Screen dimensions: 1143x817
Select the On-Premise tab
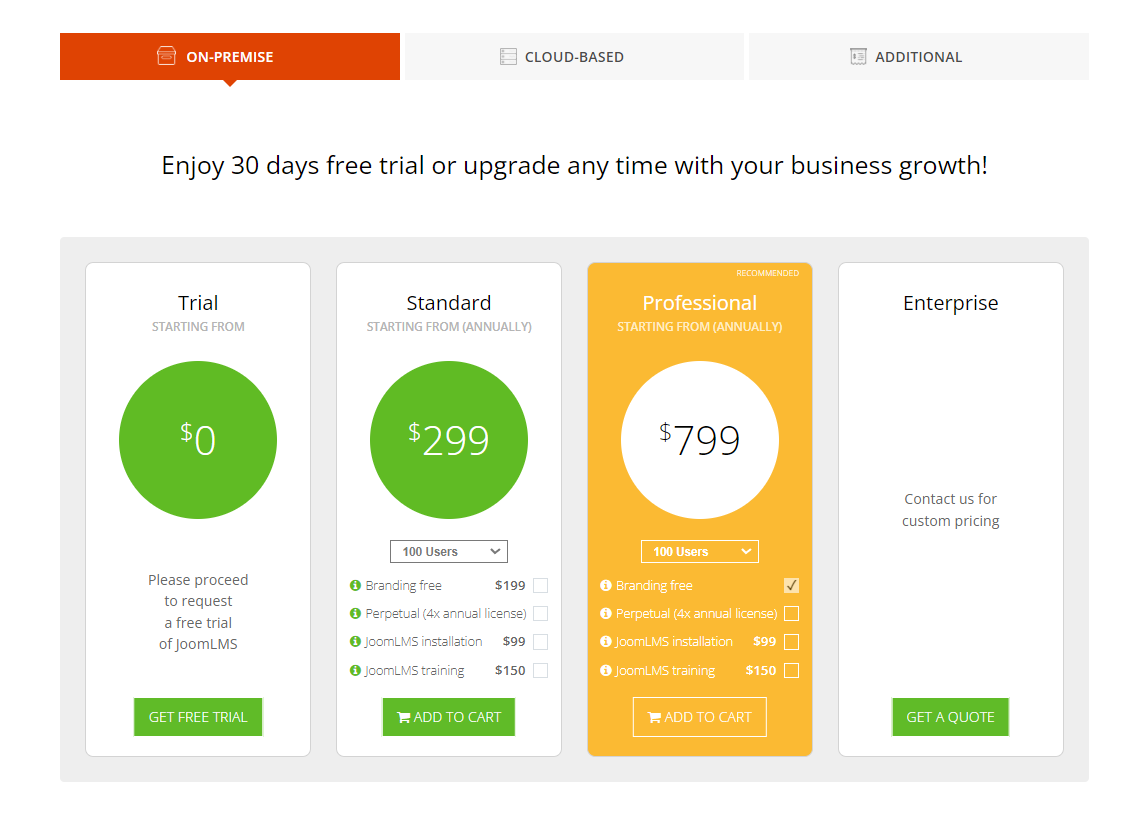(x=229, y=57)
